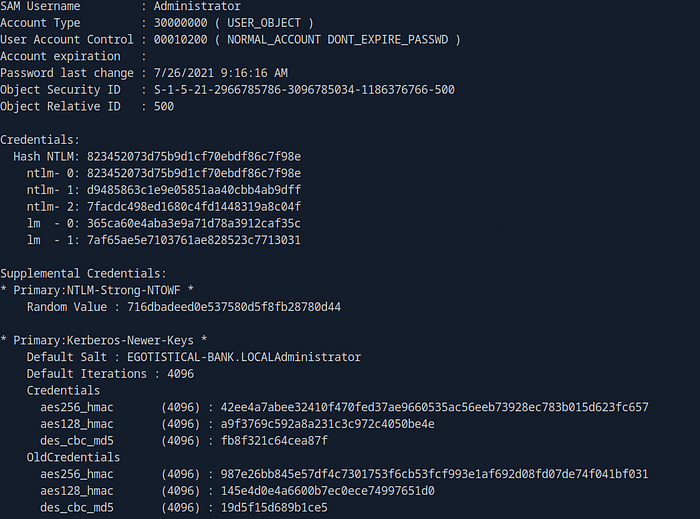Click the OldCredentials aes256_hmac key 987e26bb

coord(434,474)
